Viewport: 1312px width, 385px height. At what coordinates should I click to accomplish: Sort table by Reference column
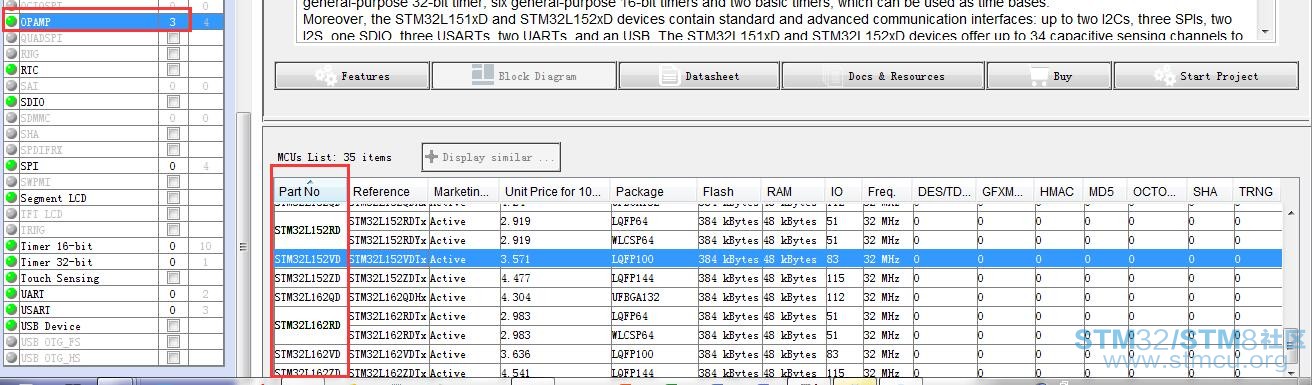388,191
